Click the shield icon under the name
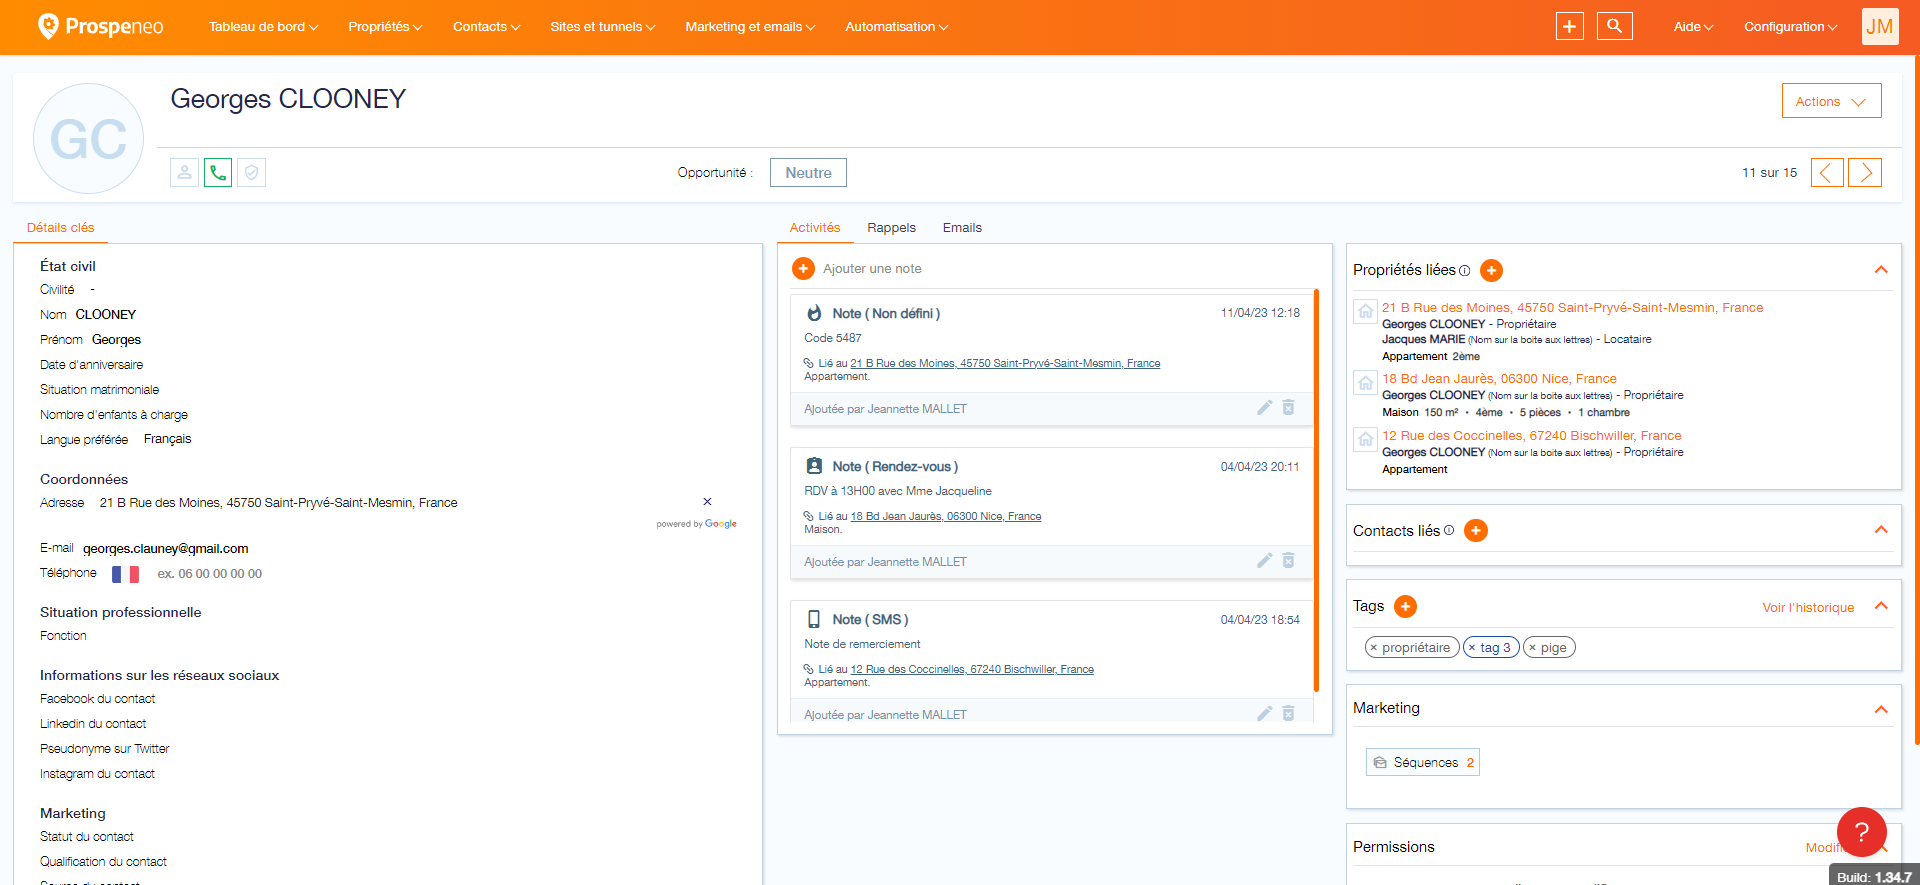Screen dimensions: 1920x885 click(252, 173)
